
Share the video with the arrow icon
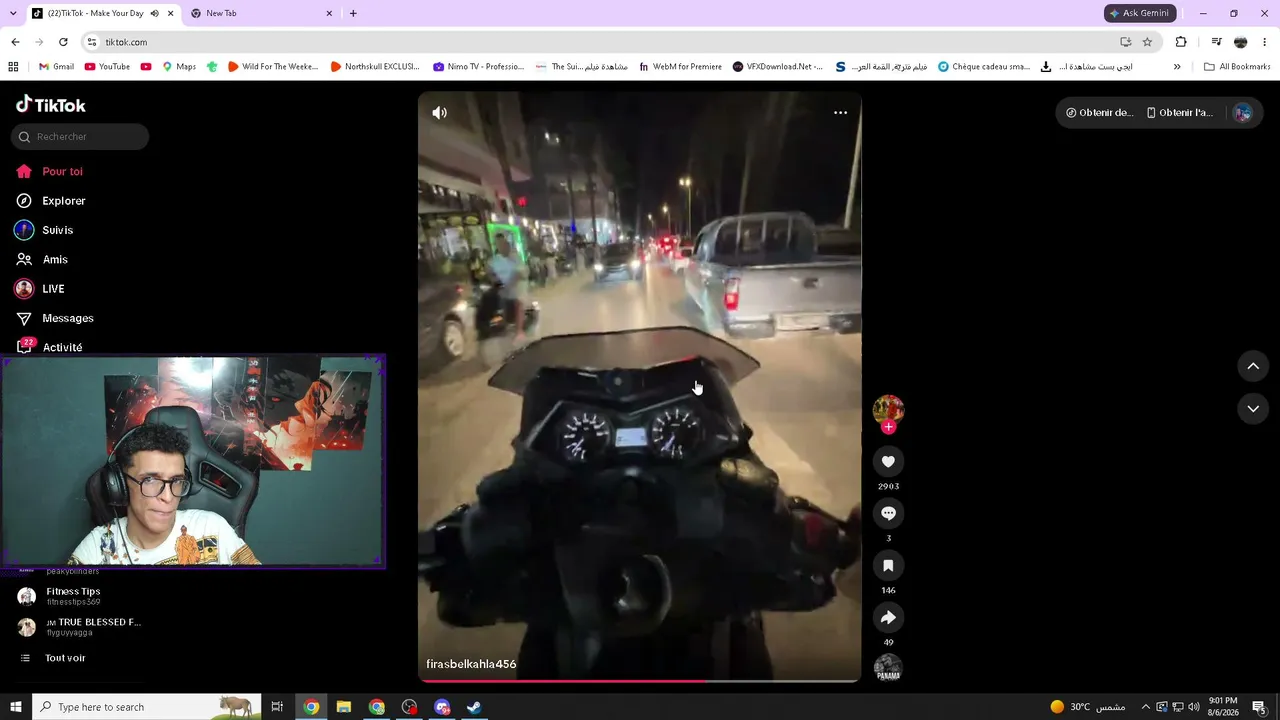pyautogui.click(x=888, y=617)
